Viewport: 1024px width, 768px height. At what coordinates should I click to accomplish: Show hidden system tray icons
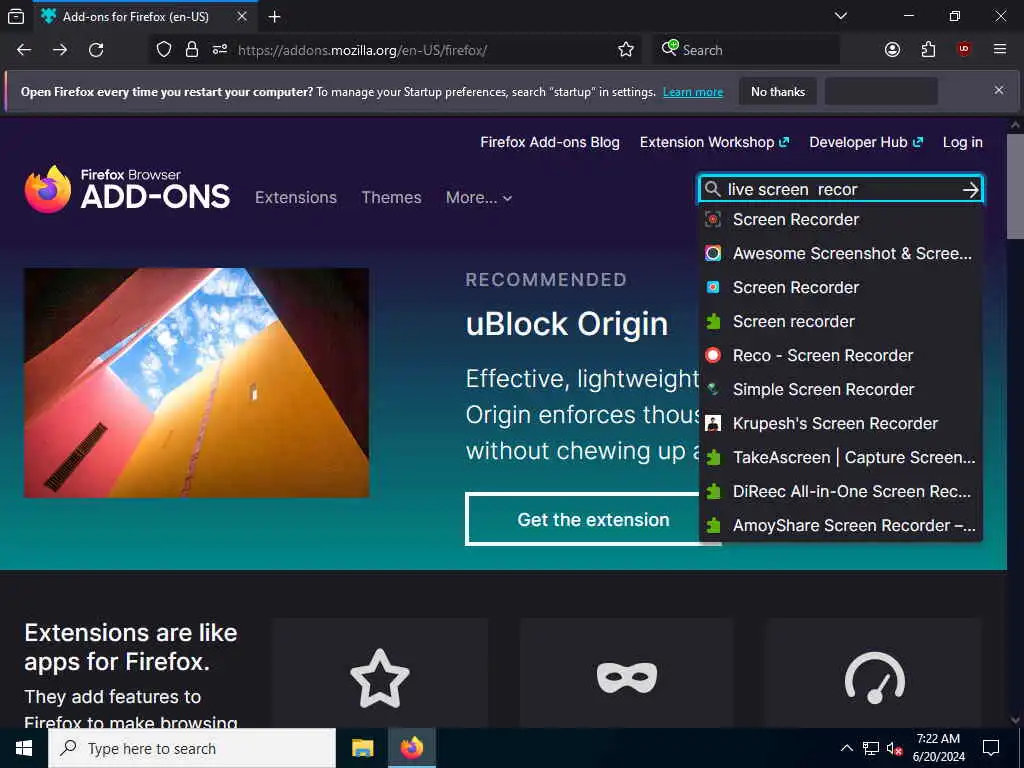click(x=846, y=748)
